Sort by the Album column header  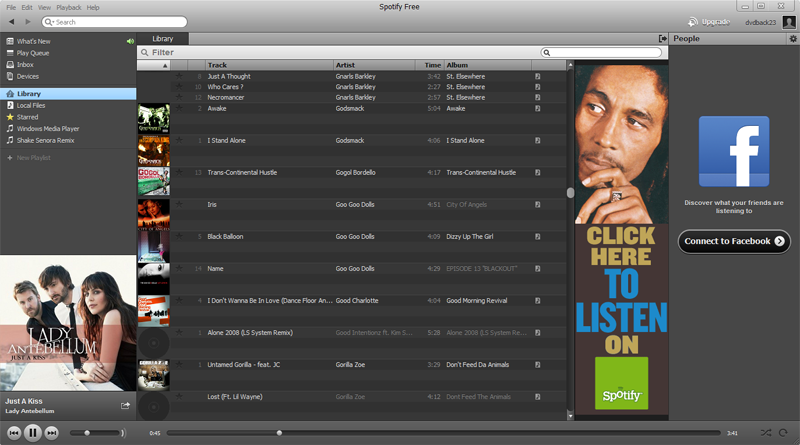(x=488, y=65)
